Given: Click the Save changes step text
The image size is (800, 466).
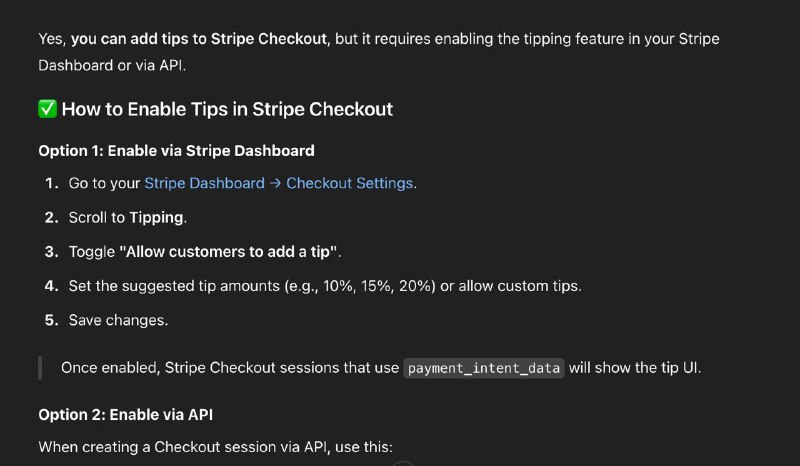Looking at the screenshot, I should (x=118, y=320).
